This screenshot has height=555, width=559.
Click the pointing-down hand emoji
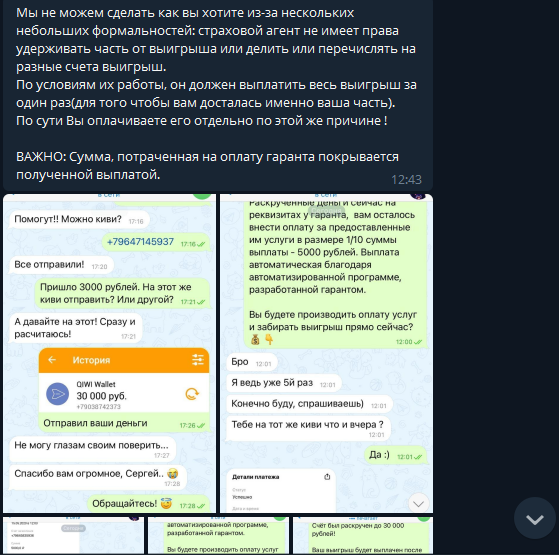tap(269, 339)
